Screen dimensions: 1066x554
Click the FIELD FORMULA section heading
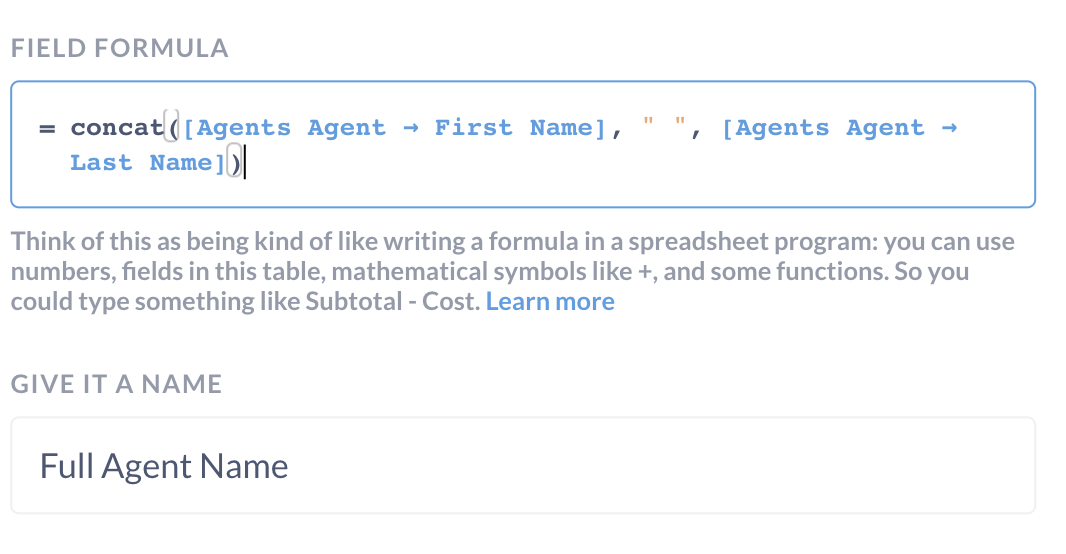tap(120, 48)
